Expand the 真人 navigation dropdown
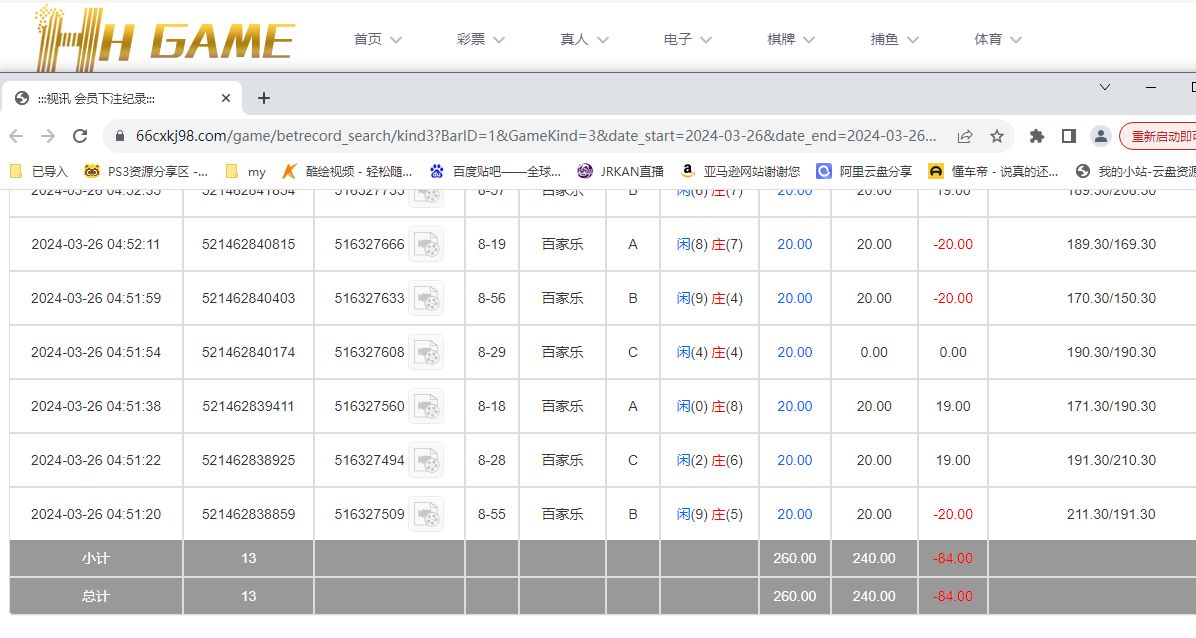Screen dimensions: 1196x638 (585, 40)
